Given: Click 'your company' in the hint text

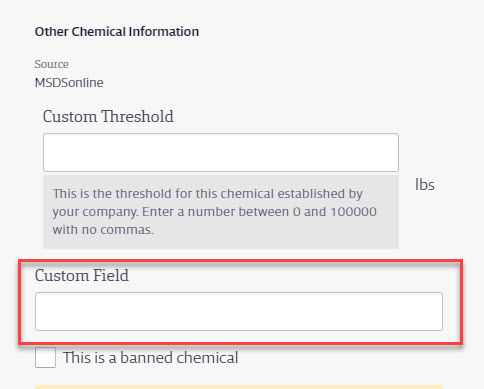Looking at the screenshot, I should 95,212.
